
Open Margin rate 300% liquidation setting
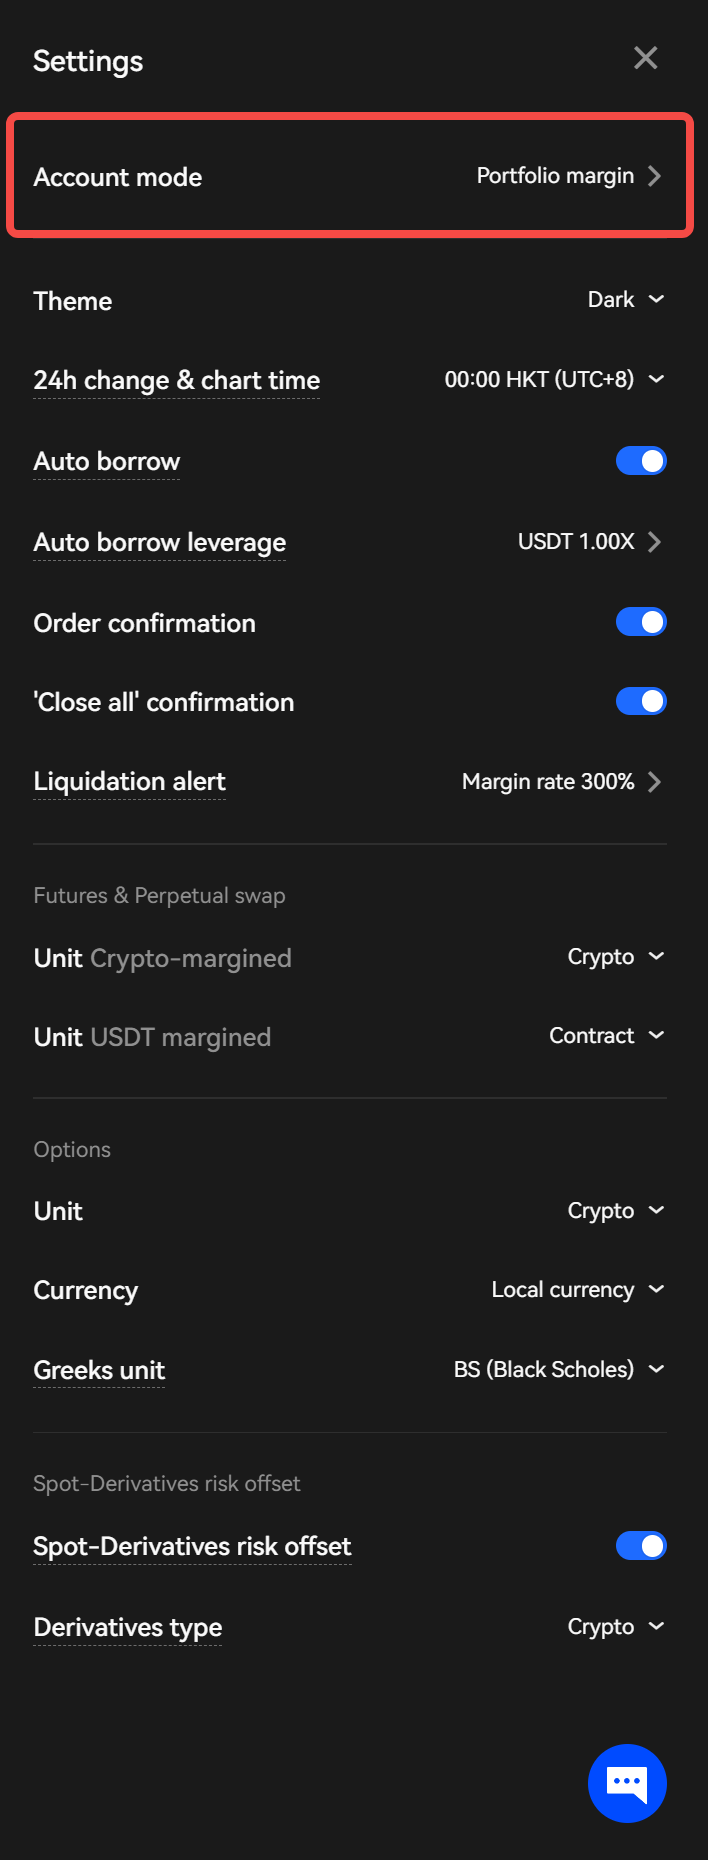[548, 782]
